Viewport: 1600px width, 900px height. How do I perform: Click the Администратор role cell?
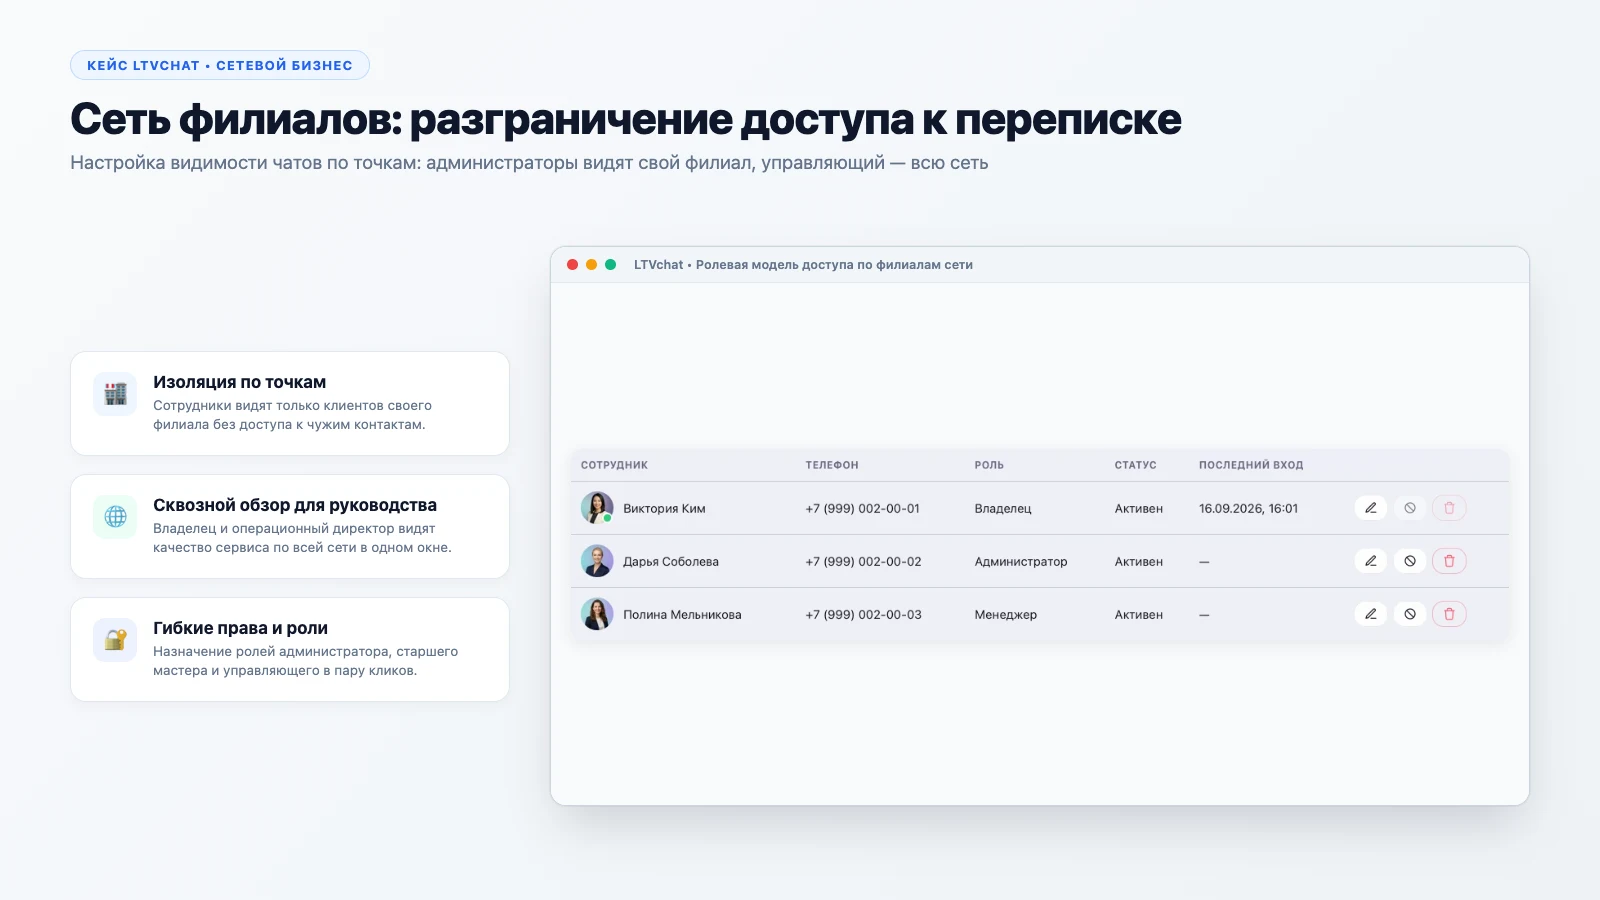pyautogui.click(x=1021, y=562)
